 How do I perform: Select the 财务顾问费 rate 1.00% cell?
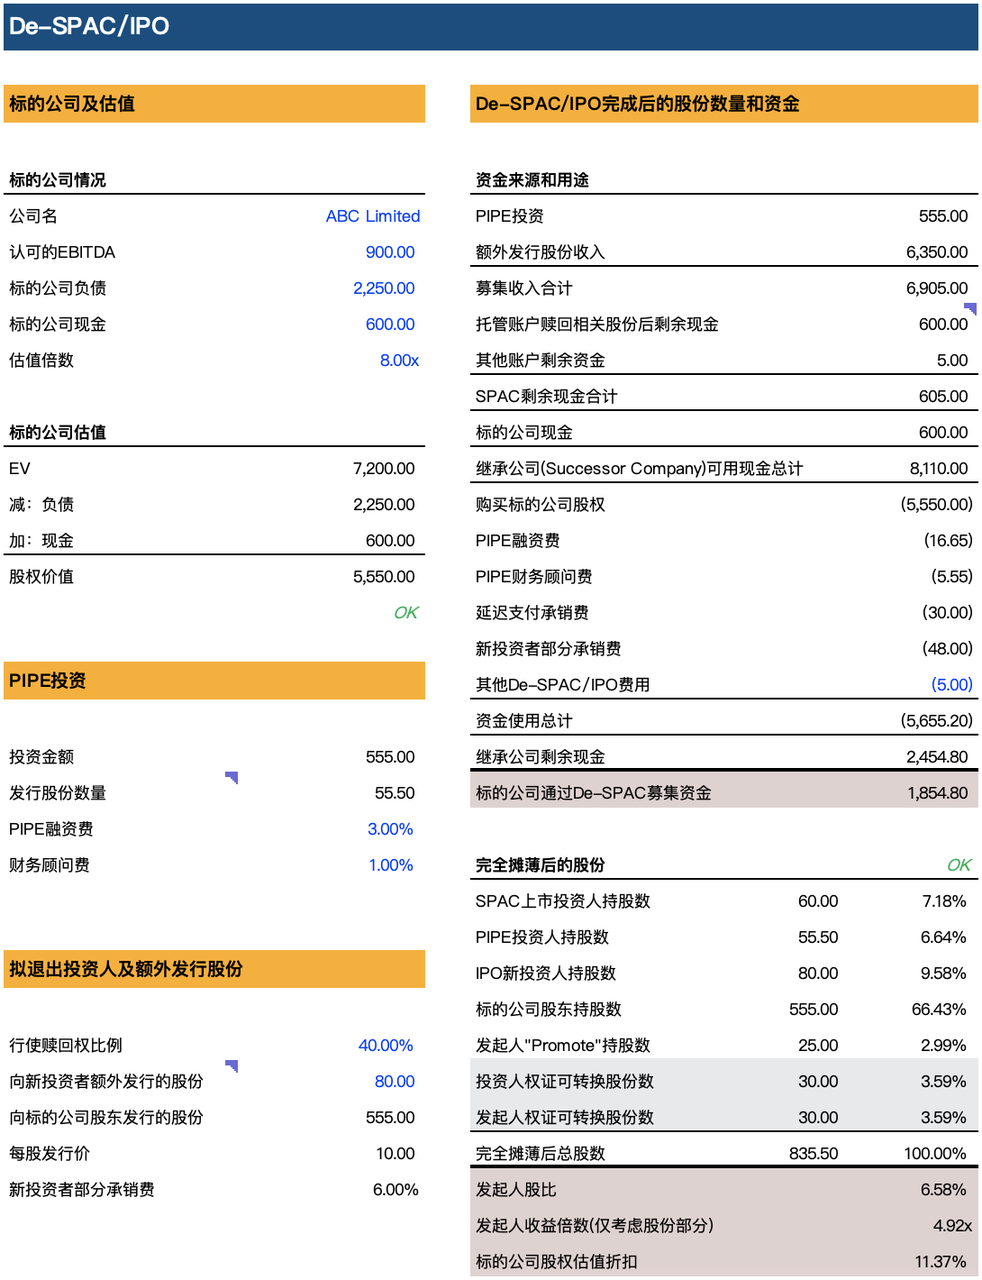tap(390, 865)
